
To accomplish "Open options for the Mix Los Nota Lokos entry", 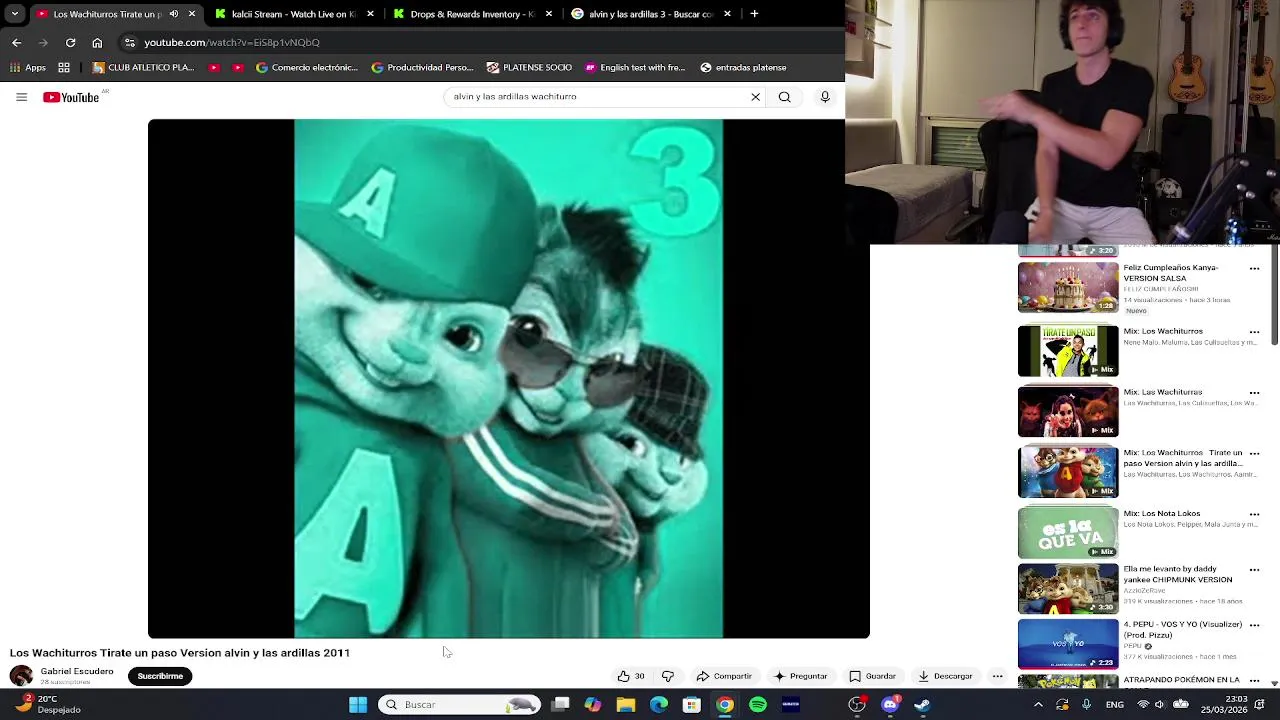I will tap(1254, 514).
